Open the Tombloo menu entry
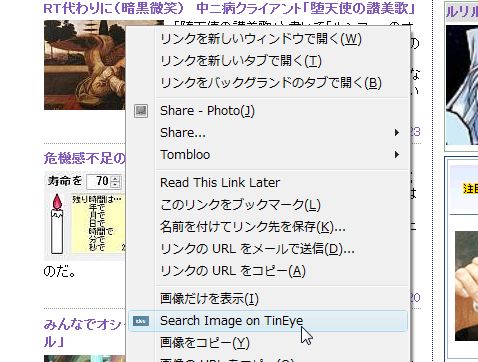The width and height of the screenshot is (478, 362). (268, 155)
